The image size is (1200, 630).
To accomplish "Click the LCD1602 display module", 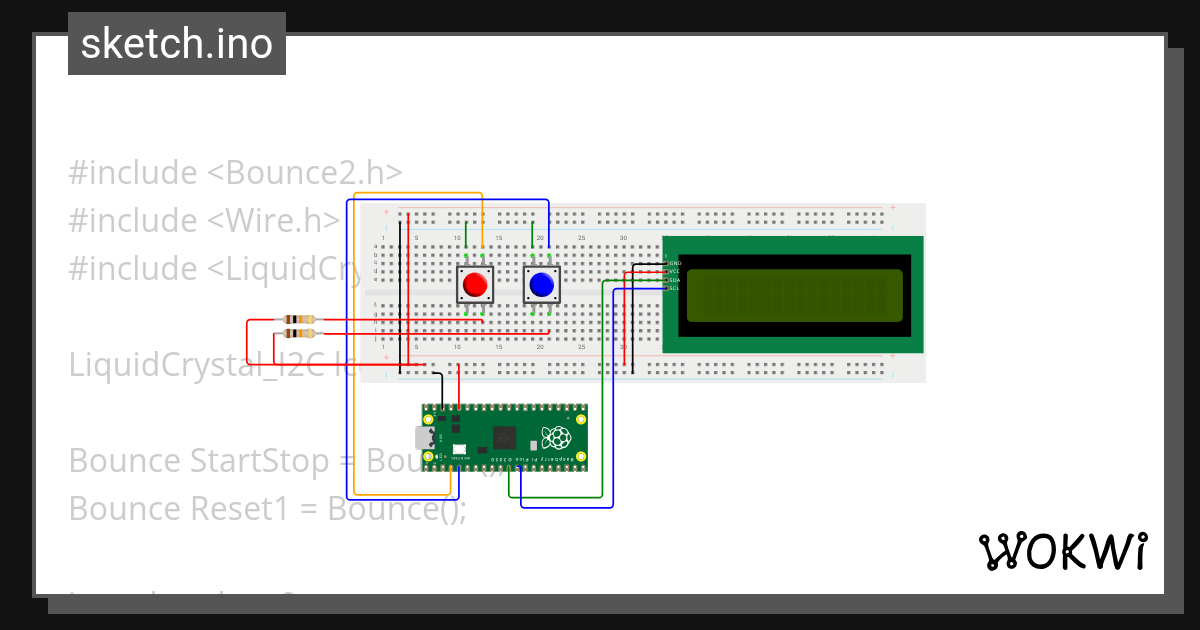I will click(x=795, y=293).
